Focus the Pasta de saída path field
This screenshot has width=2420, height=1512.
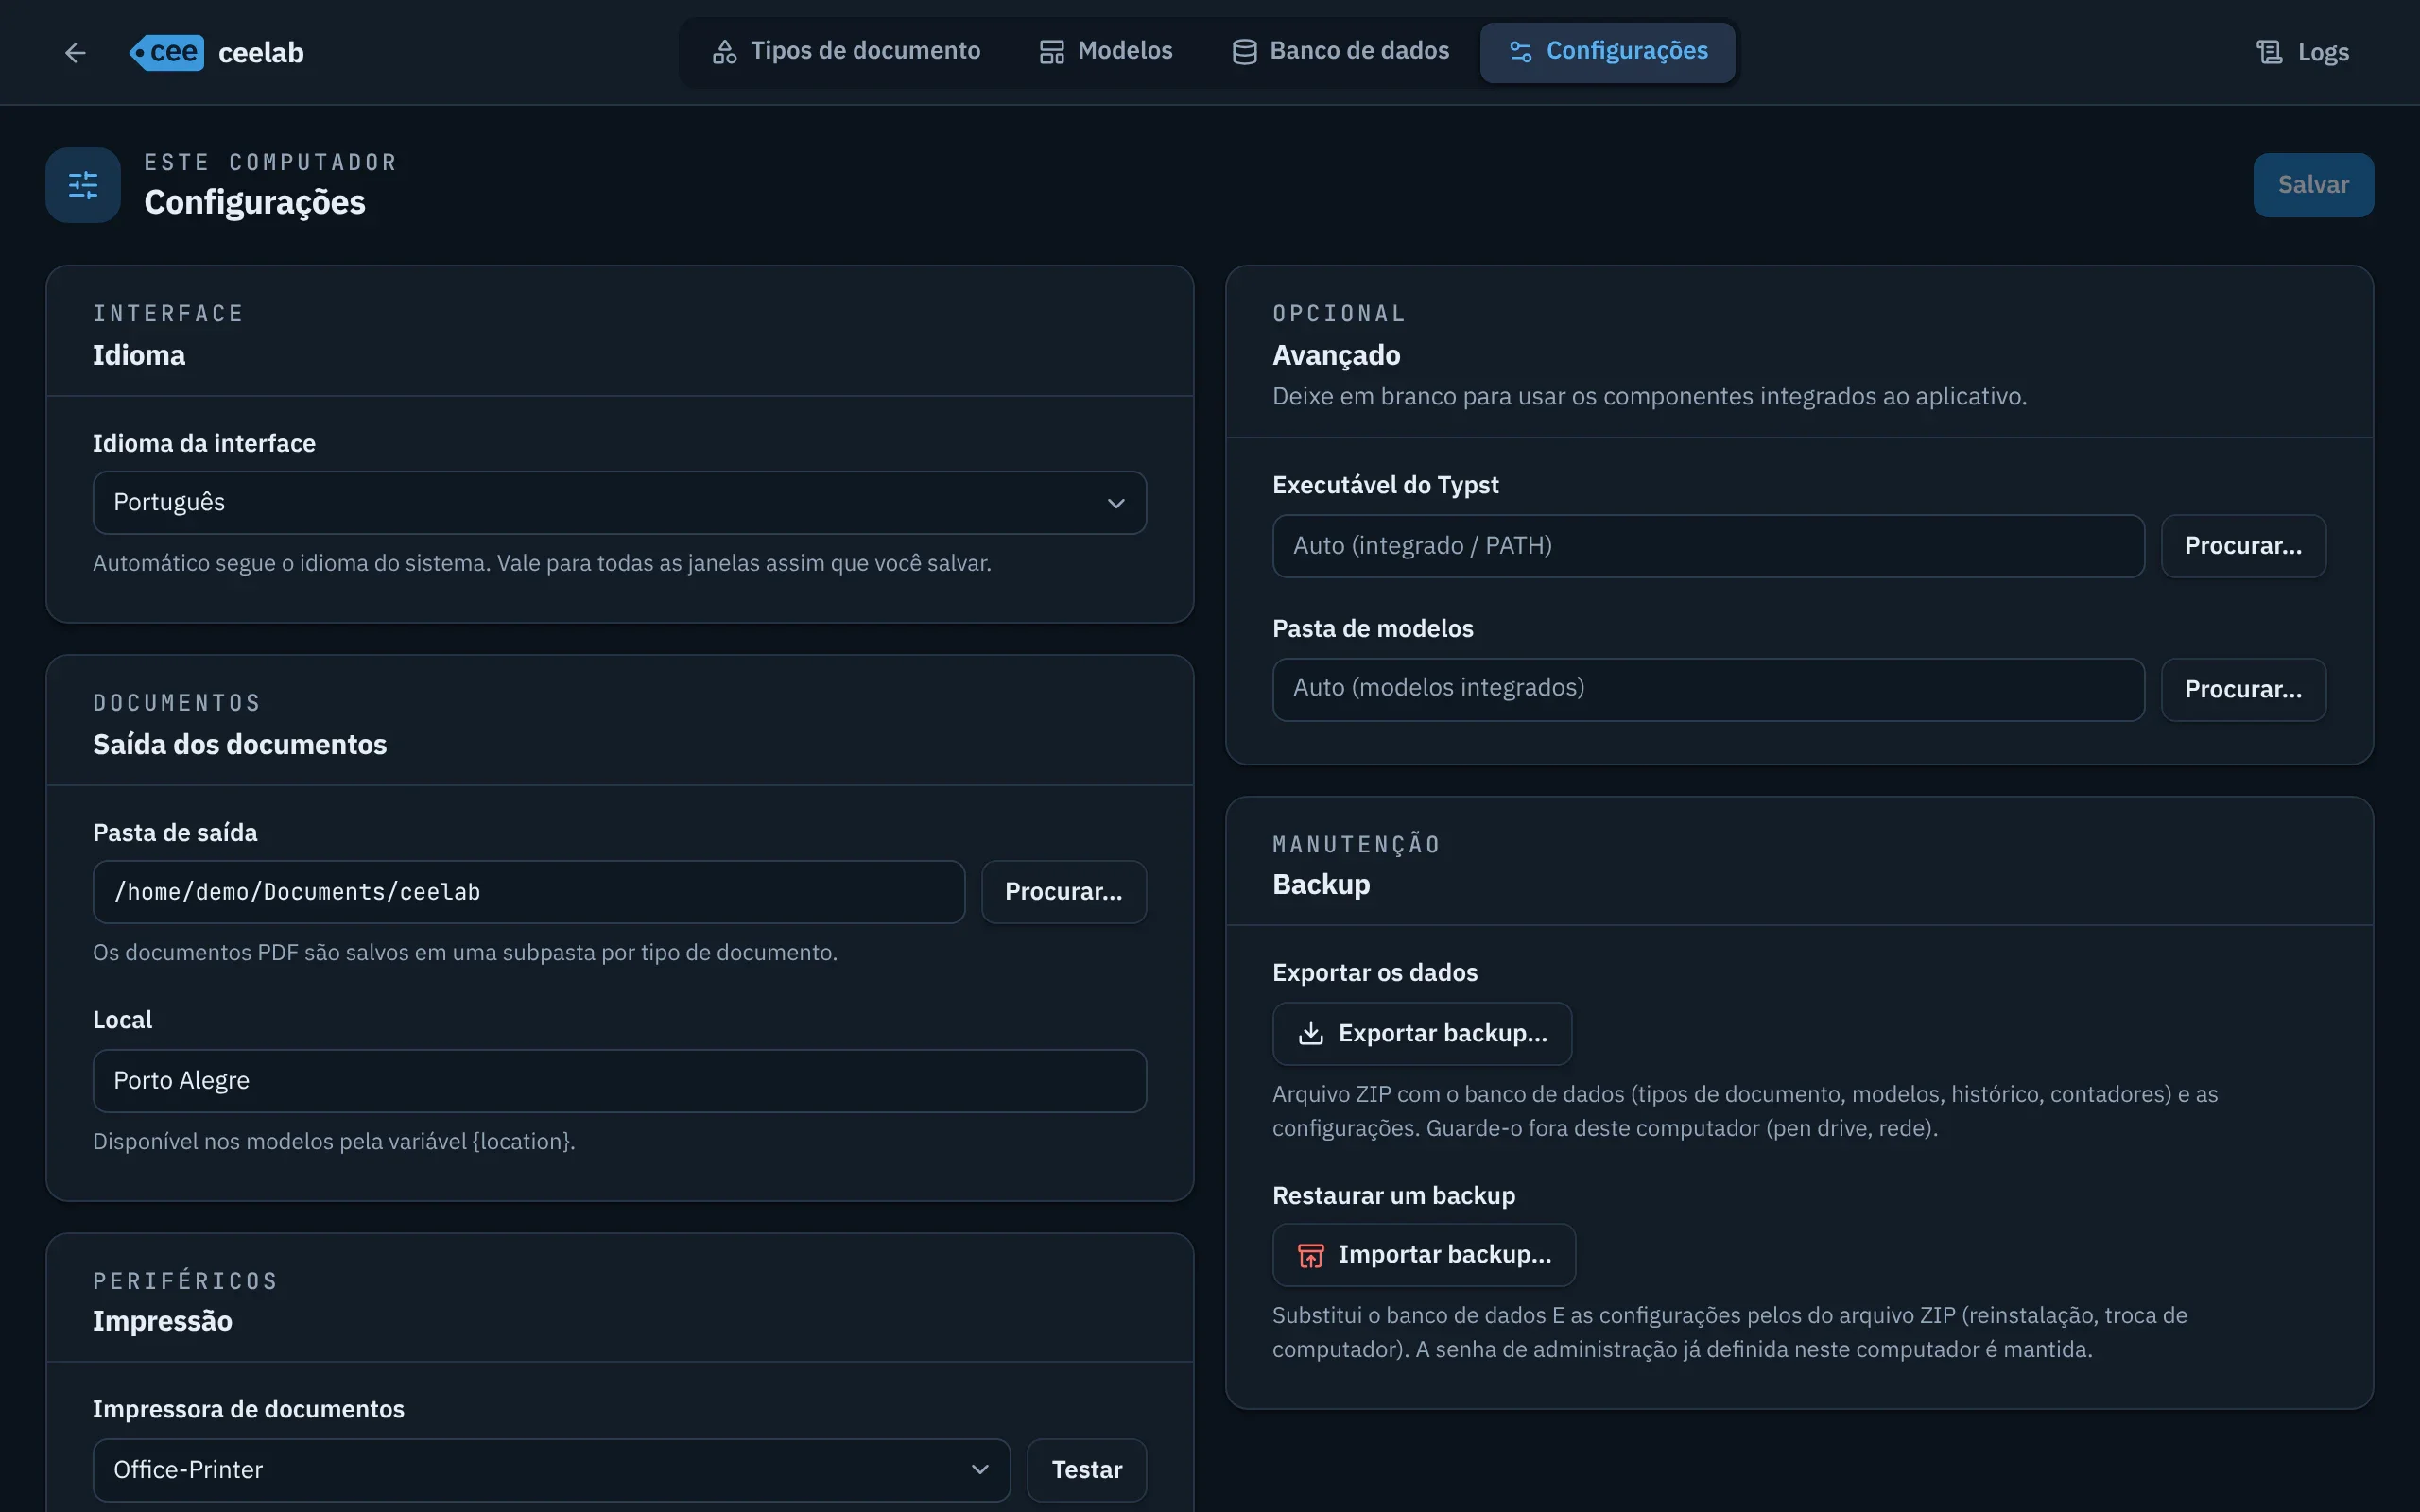529,892
